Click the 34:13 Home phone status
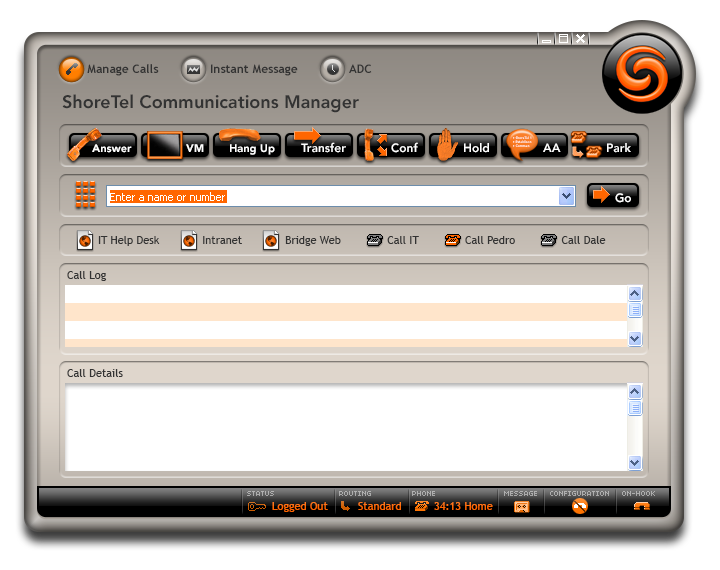Viewport: 720px width, 570px height. pos(453,506)
